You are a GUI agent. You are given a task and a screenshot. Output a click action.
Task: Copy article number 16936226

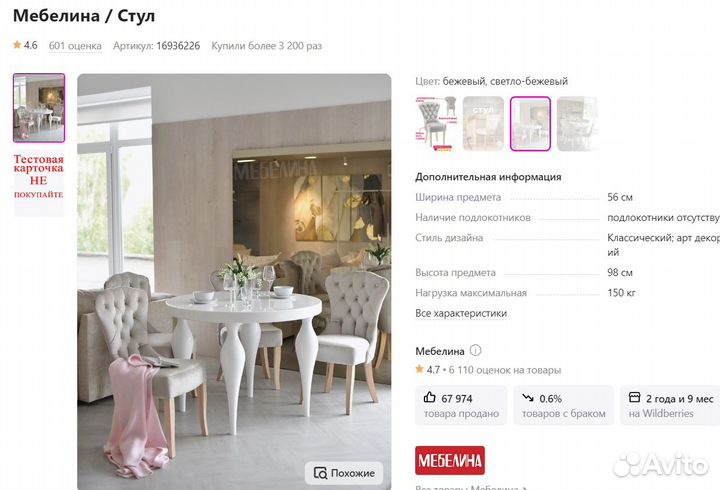pyautogui.click(x=178, y=46)
